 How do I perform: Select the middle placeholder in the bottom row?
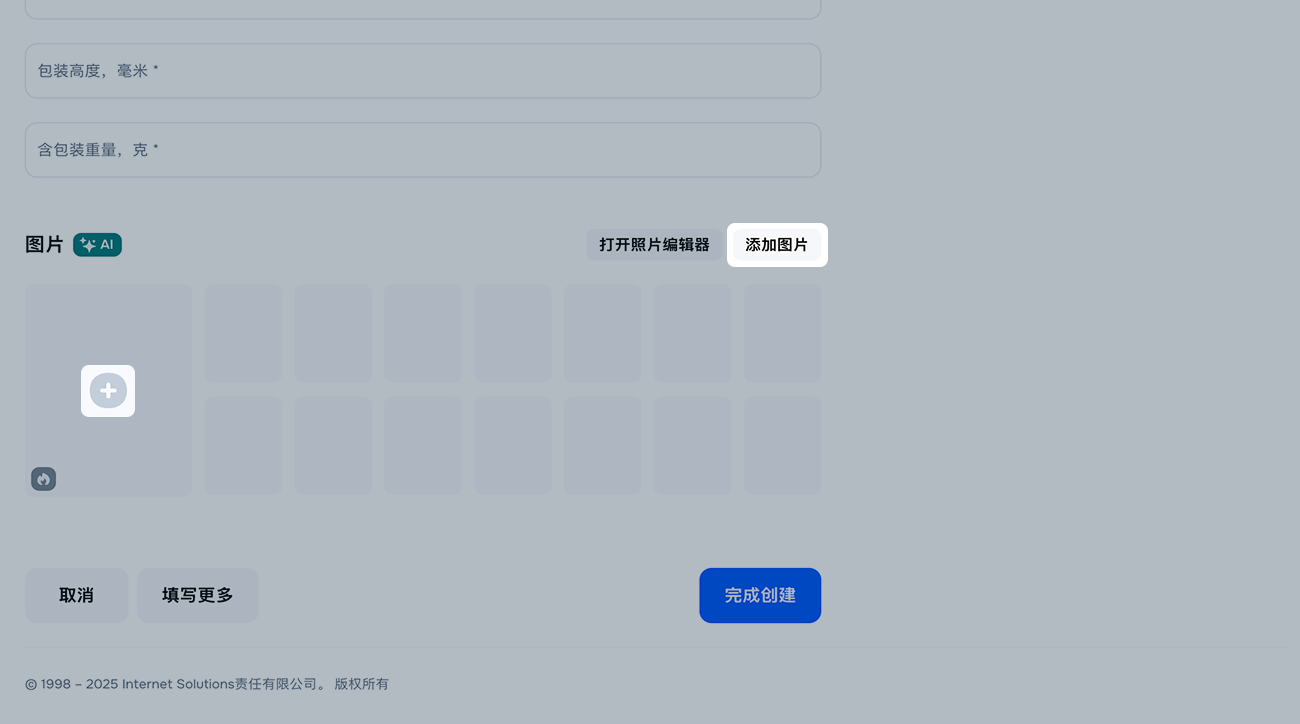(x=513, y=445)
